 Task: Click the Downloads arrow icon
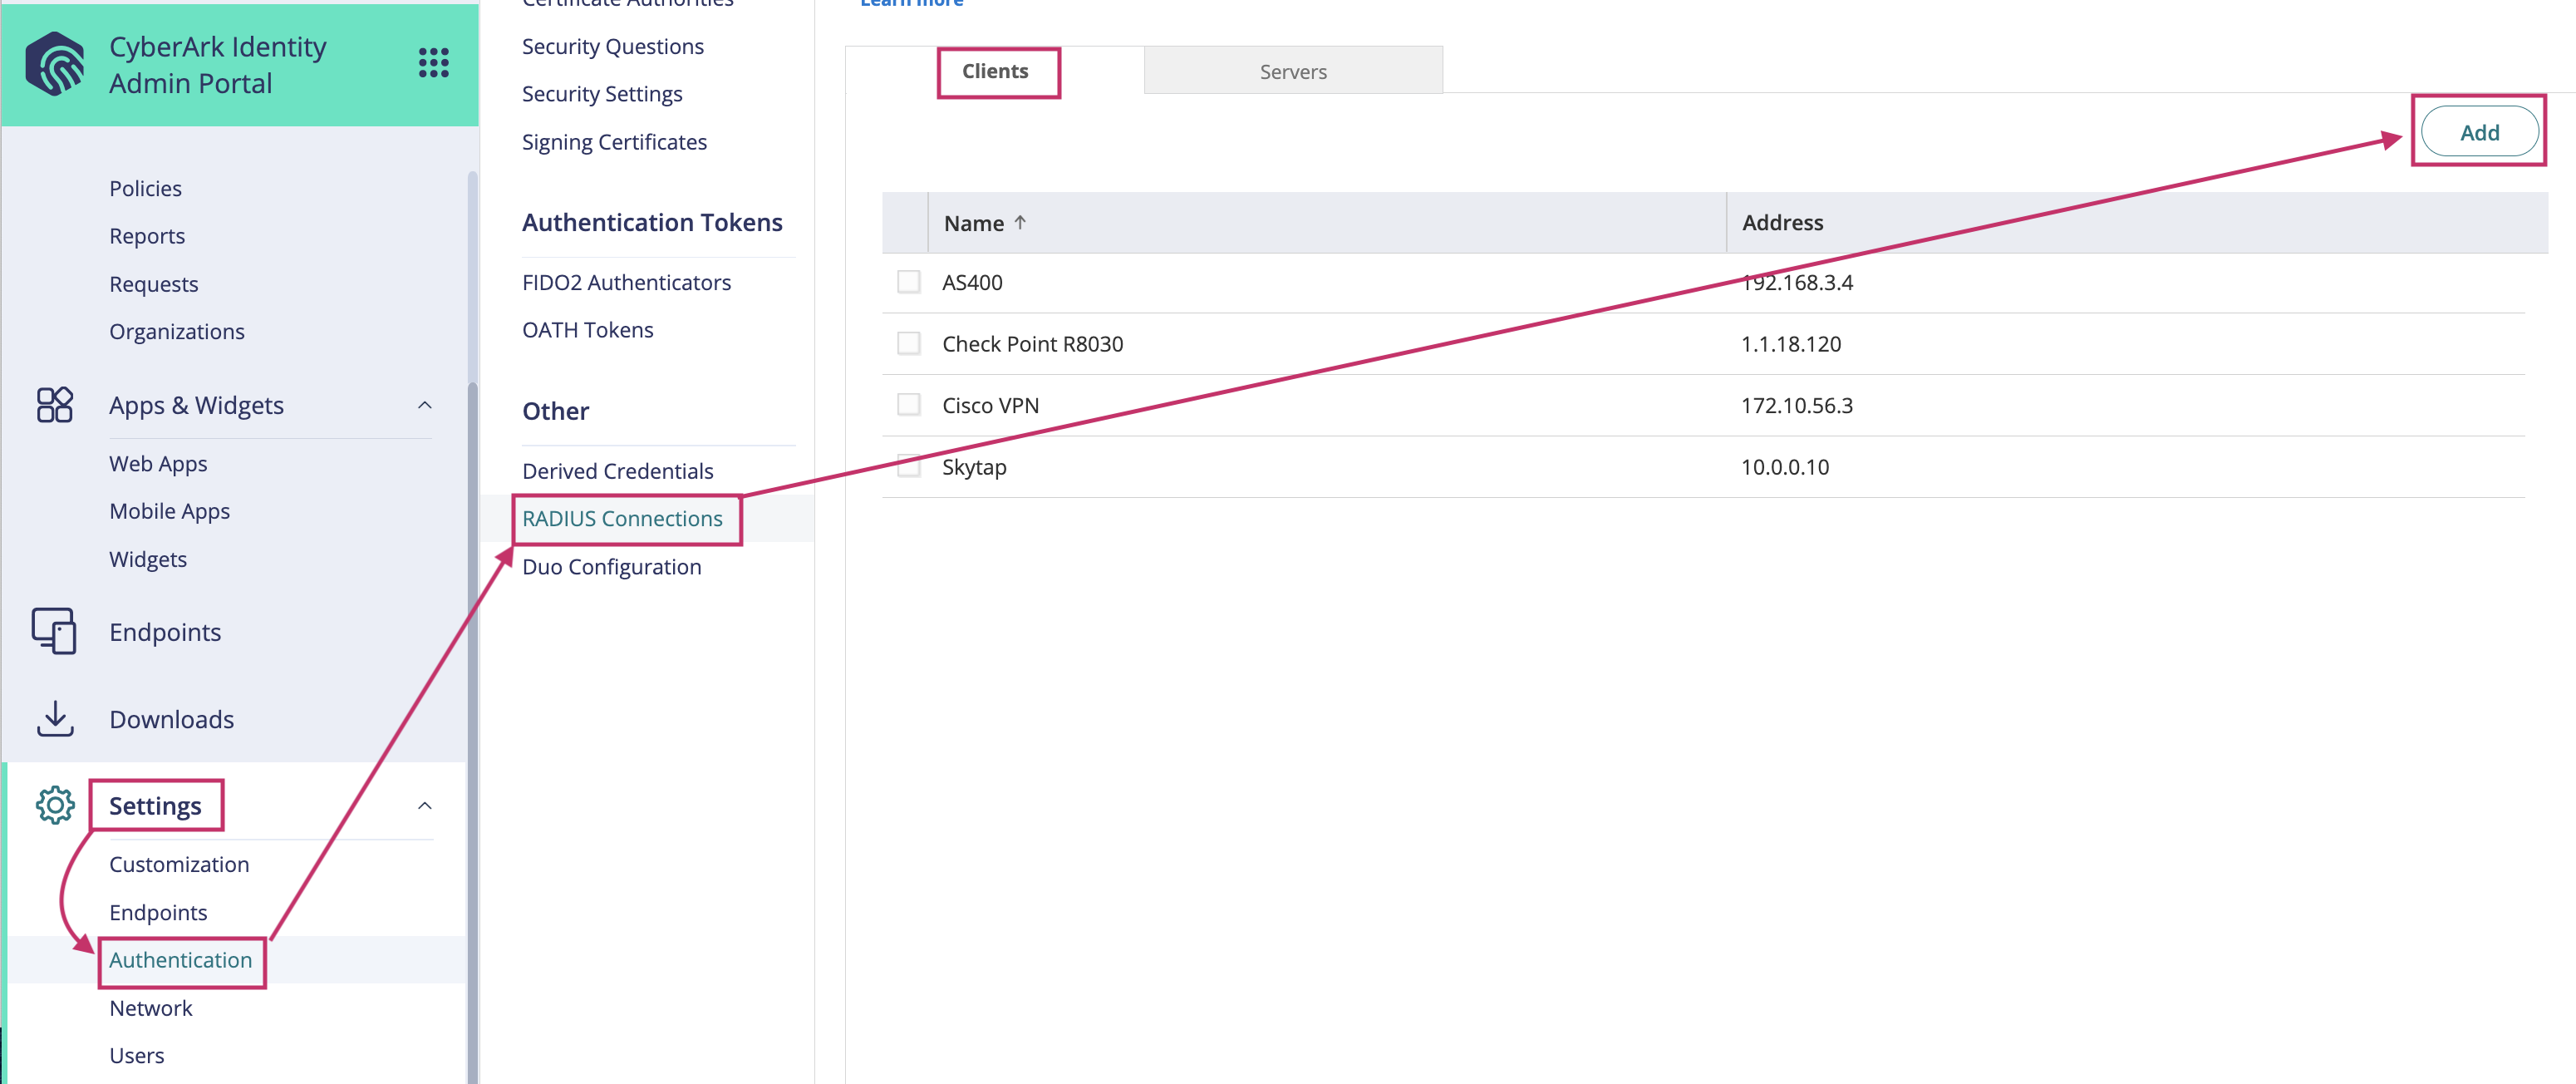pyautogui.click(x=55, y=718)
